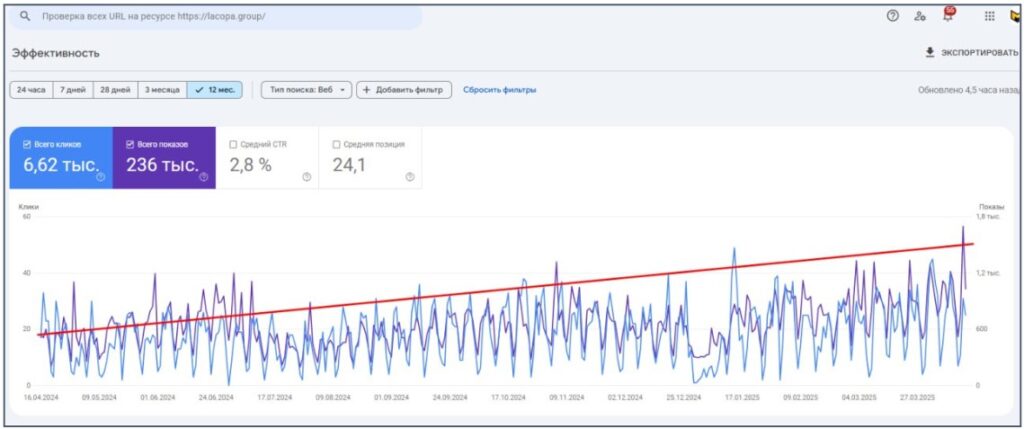The height and width of the screenshot is (429, 1024).
Task: Click help icon in Средняя позиция card
Action: click(409, 177)
